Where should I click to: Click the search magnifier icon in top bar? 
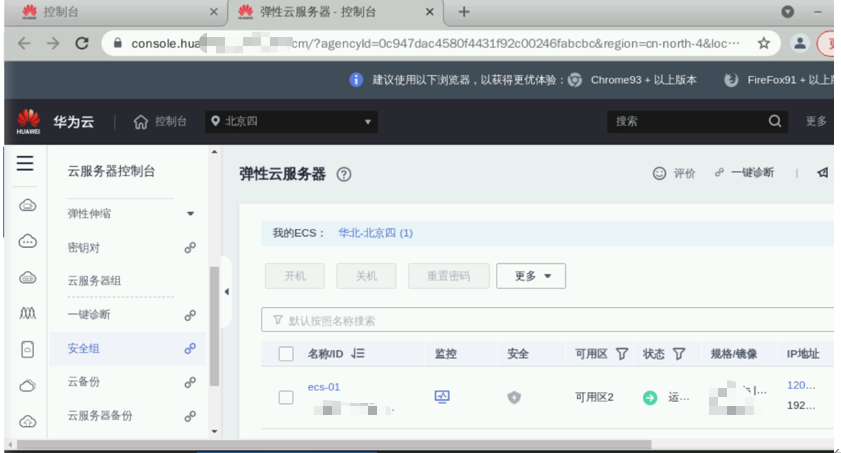pyautogui.click(x=775, y=121)
